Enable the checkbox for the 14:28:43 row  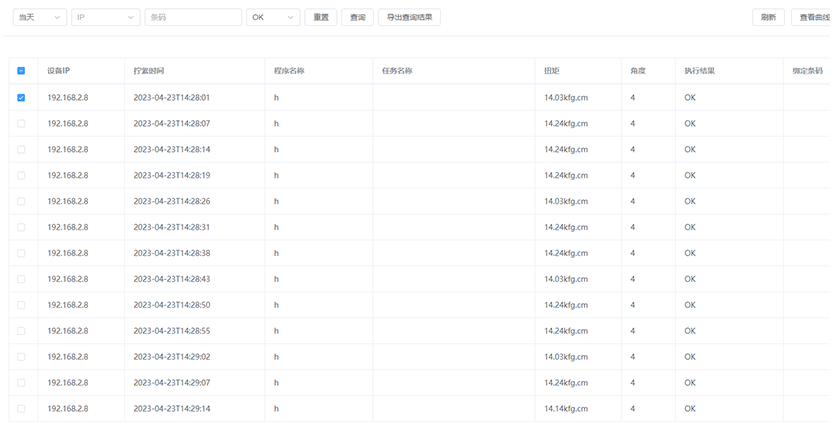[21, 279]
